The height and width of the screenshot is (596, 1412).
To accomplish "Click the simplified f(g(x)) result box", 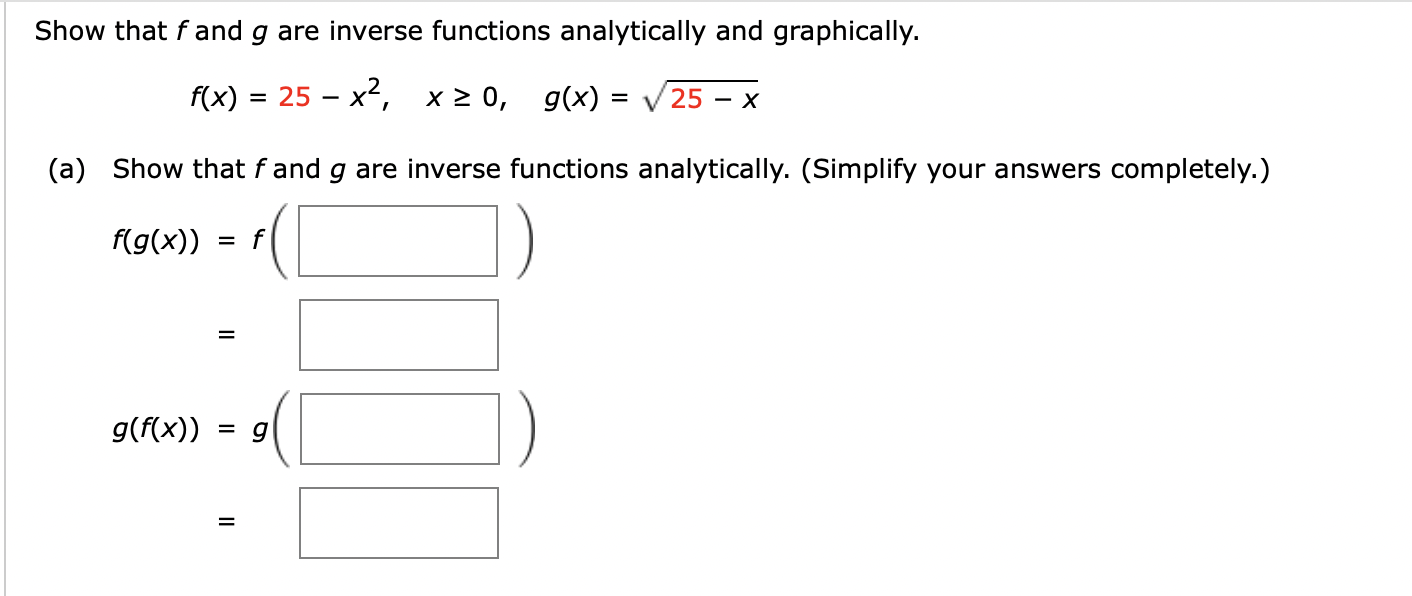I will point(398,334).
